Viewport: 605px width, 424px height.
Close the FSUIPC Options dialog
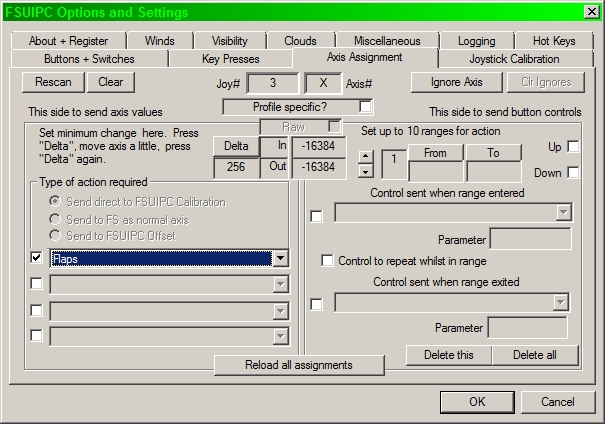(x=591, y=12)
